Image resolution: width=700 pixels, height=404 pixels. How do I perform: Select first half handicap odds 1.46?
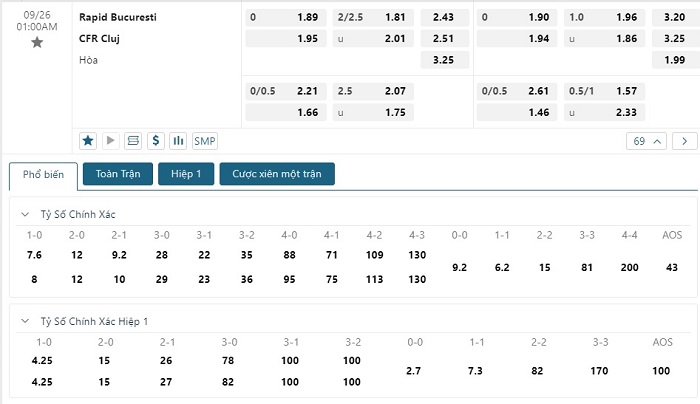[517, 112]
